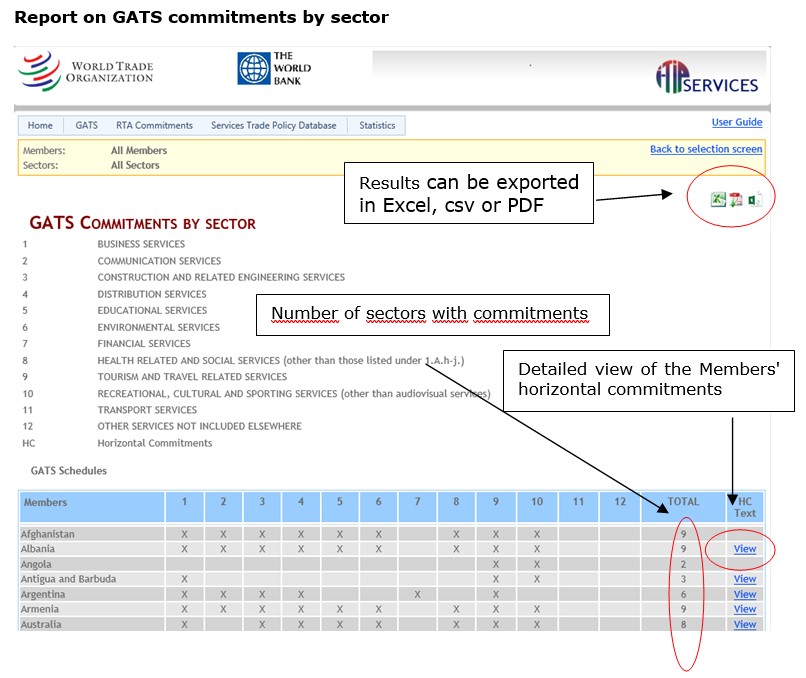
Task: Click the Horizontal Commitments legend entry
Action: point(155,443)
